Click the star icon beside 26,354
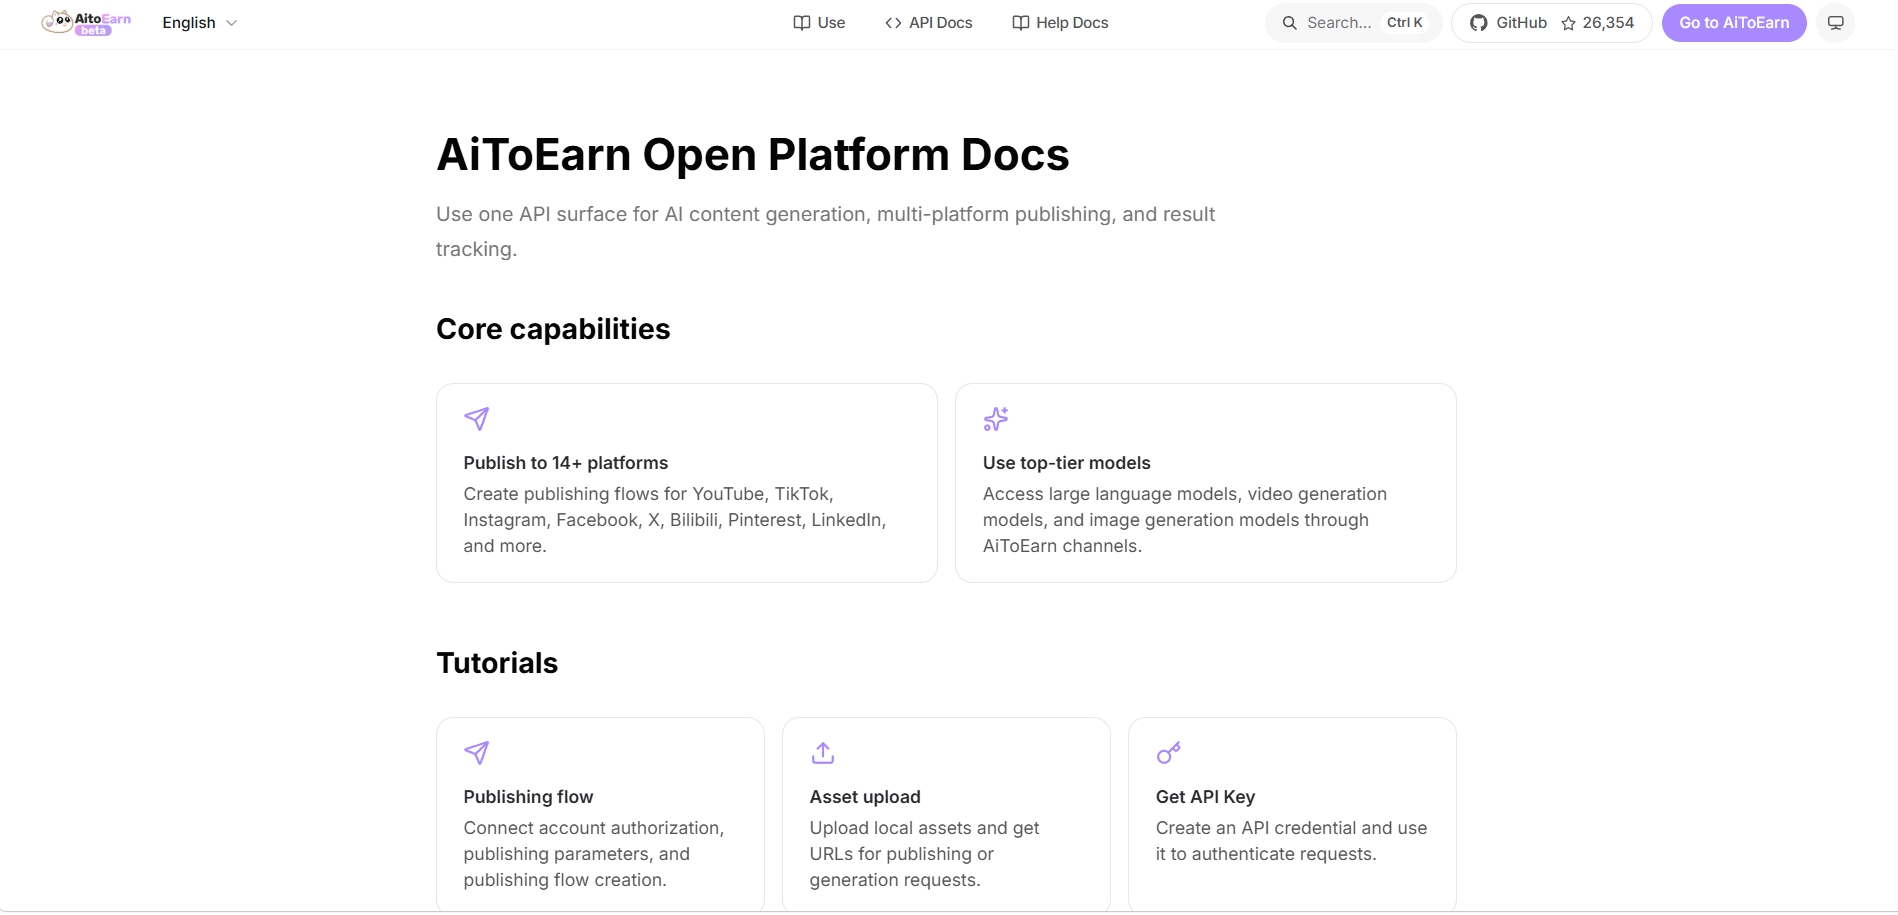This screenshot has width=1898, height=915. coord(1568,23)
